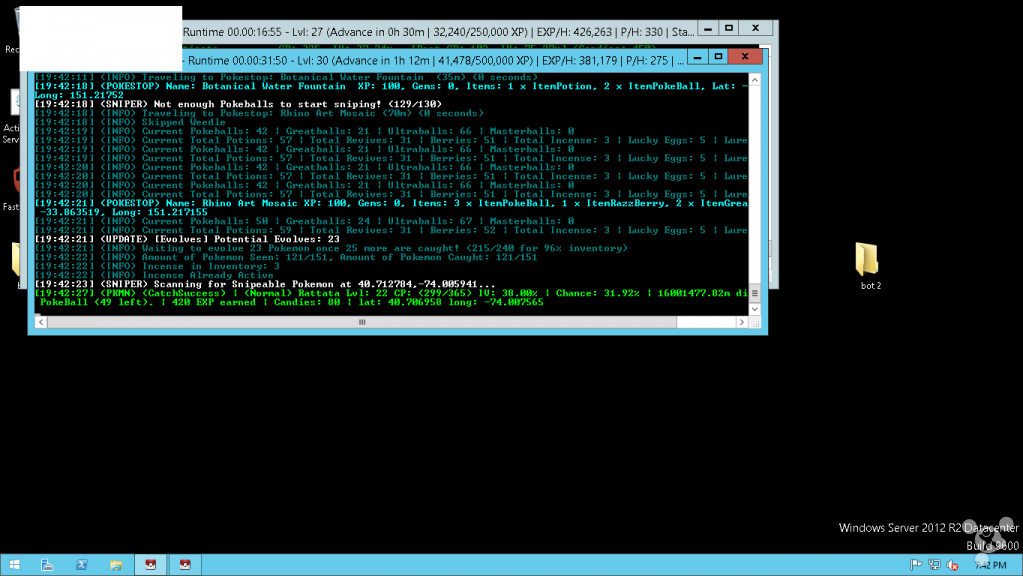Click the console's vertical scroll up arrow
The width and height of the screenshot is (1023, 576).
coord(755,80)
